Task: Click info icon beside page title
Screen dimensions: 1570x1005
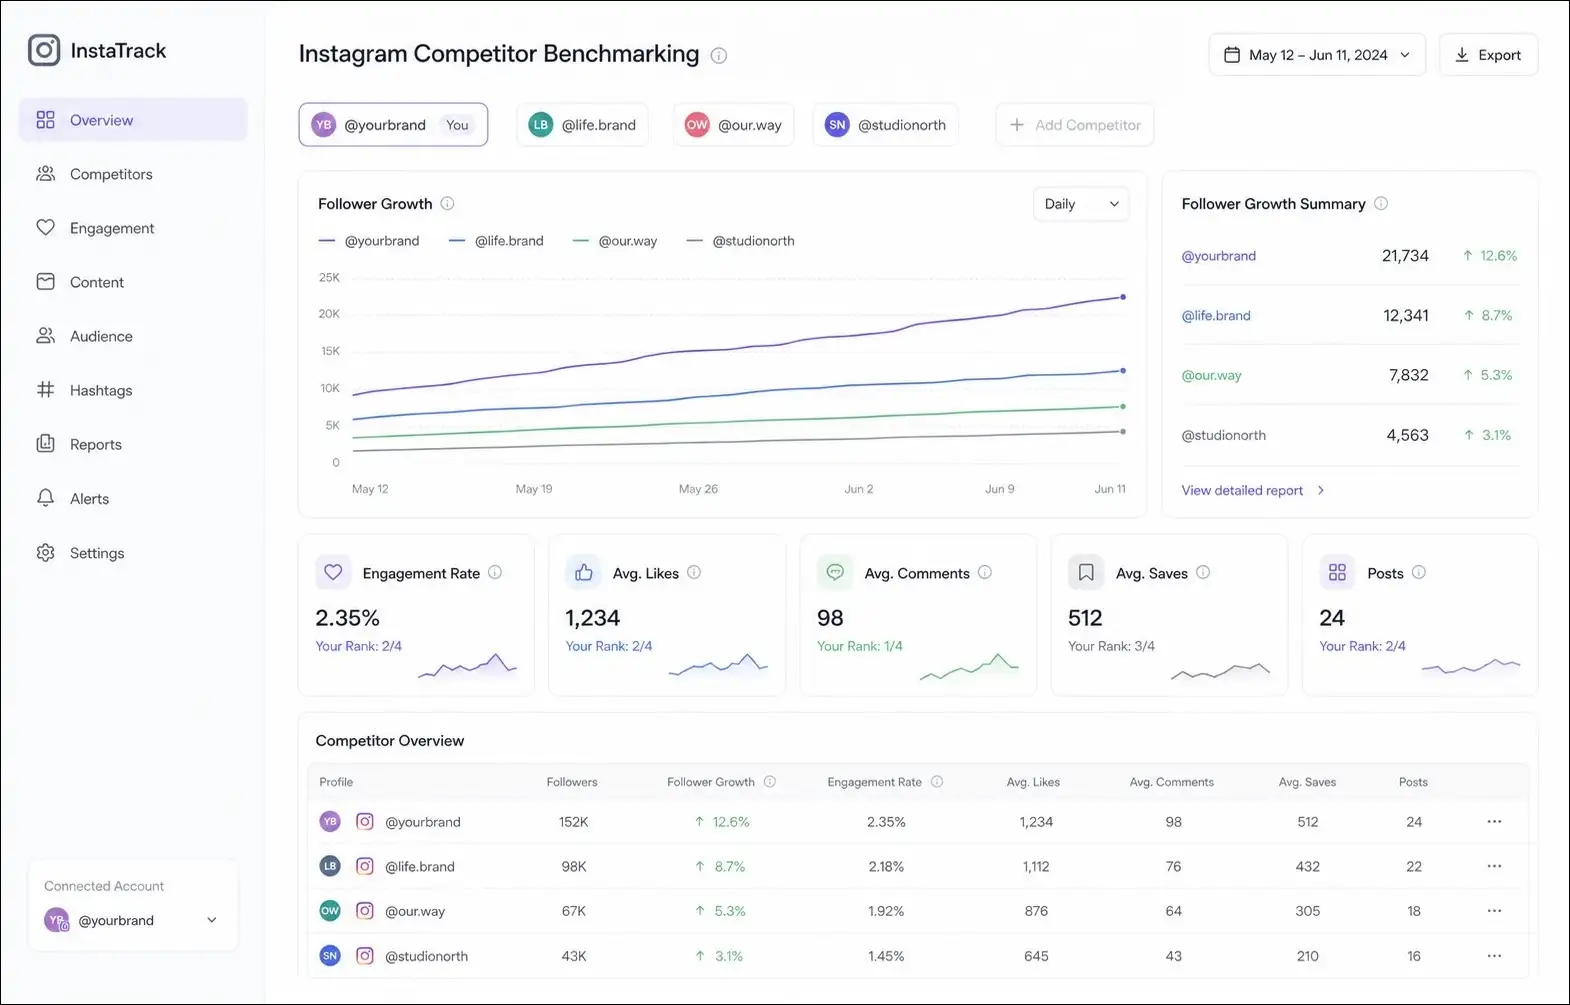Action: click(718, 55)
